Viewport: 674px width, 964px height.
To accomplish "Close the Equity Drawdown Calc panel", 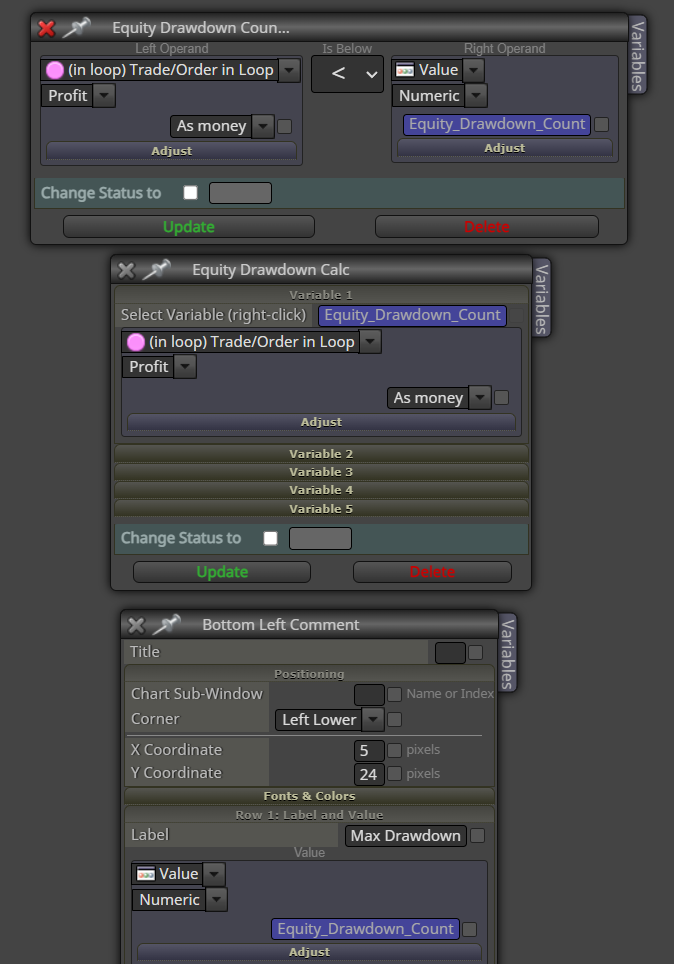I will 126,270.
